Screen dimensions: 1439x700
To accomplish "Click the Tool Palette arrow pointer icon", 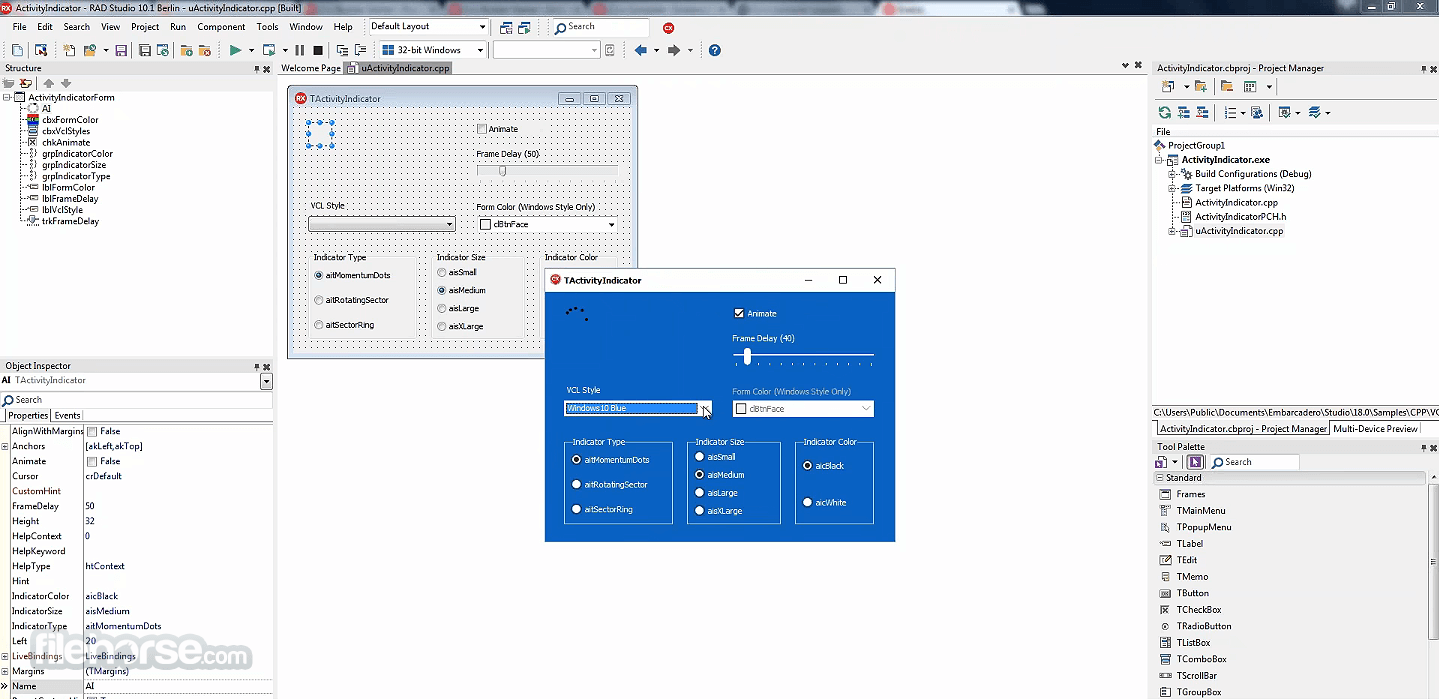I will tap(1194, 462).
